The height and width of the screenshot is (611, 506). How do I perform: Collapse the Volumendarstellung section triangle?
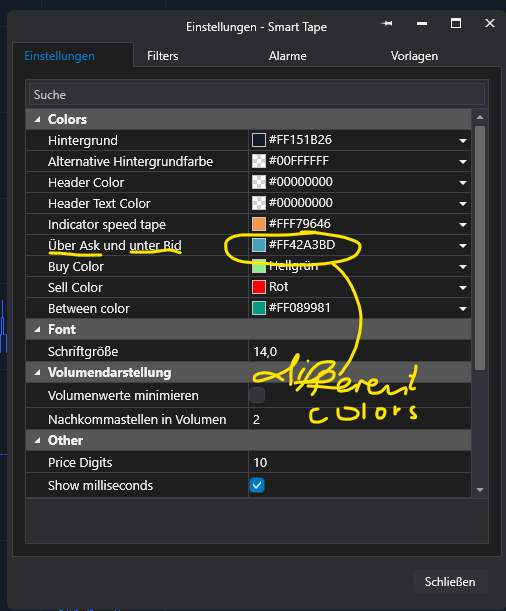click(x=37, y=373)
